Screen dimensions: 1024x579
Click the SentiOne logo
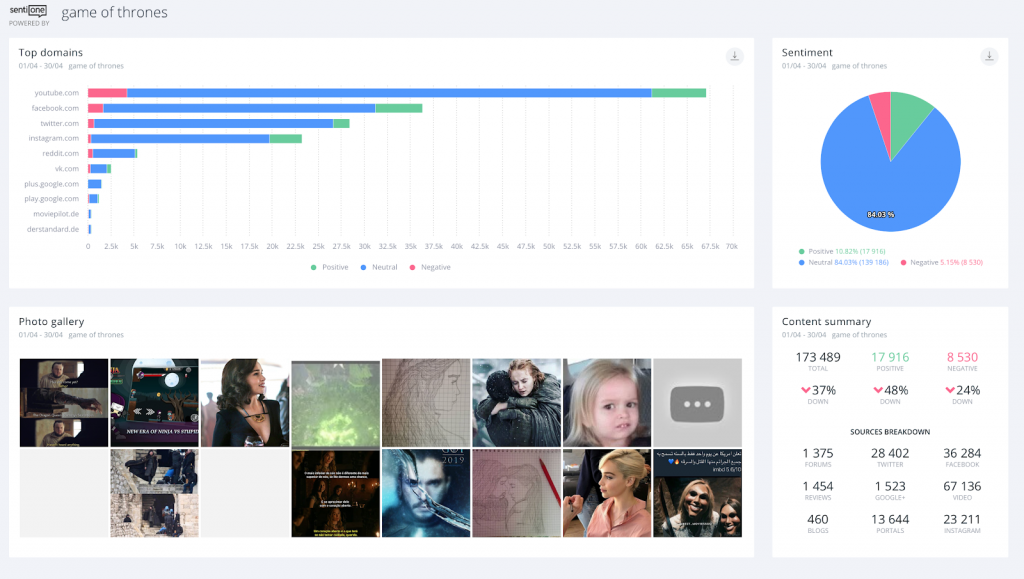coord(28,11)
